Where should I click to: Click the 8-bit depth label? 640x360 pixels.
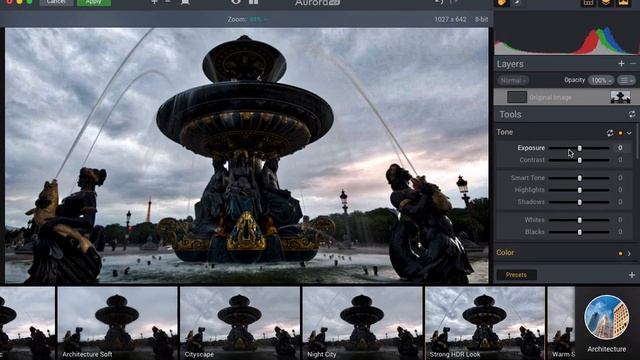[482, 19]
